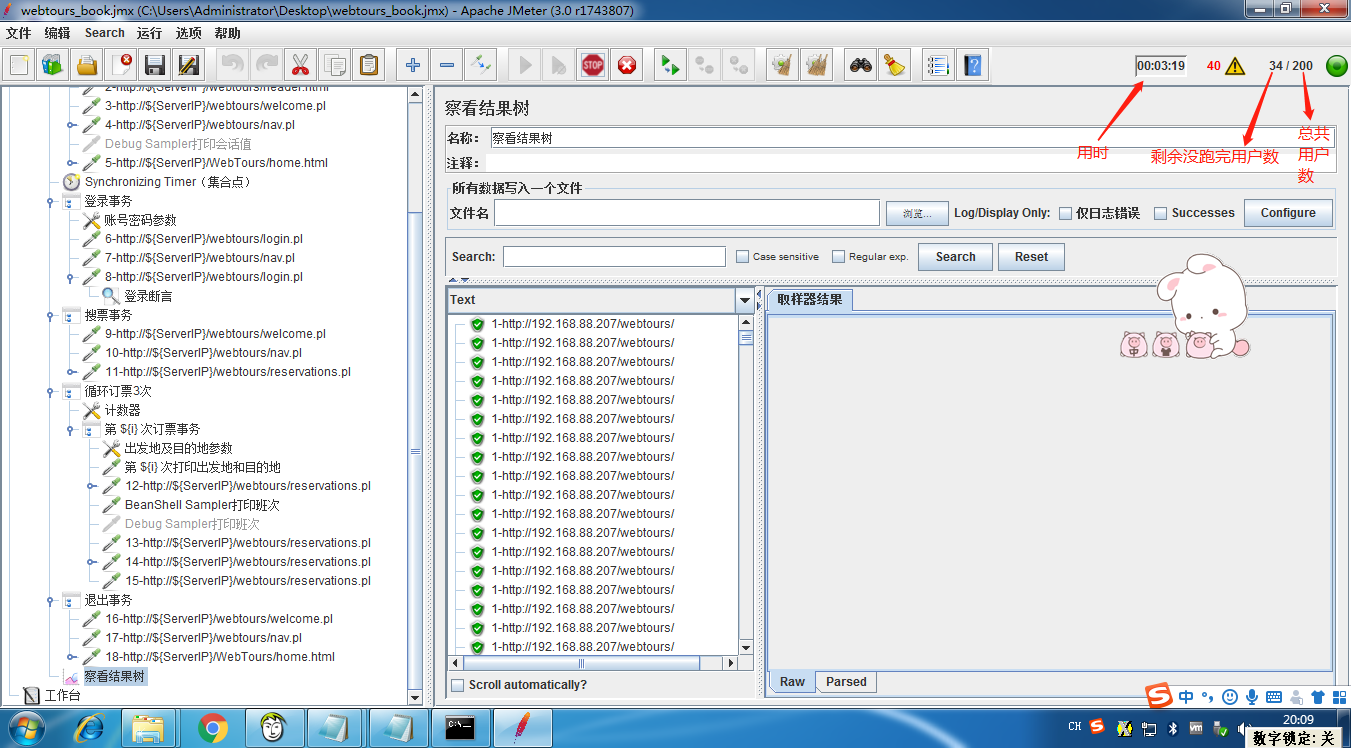Click the Paste clipboard icon

[368, 66]
